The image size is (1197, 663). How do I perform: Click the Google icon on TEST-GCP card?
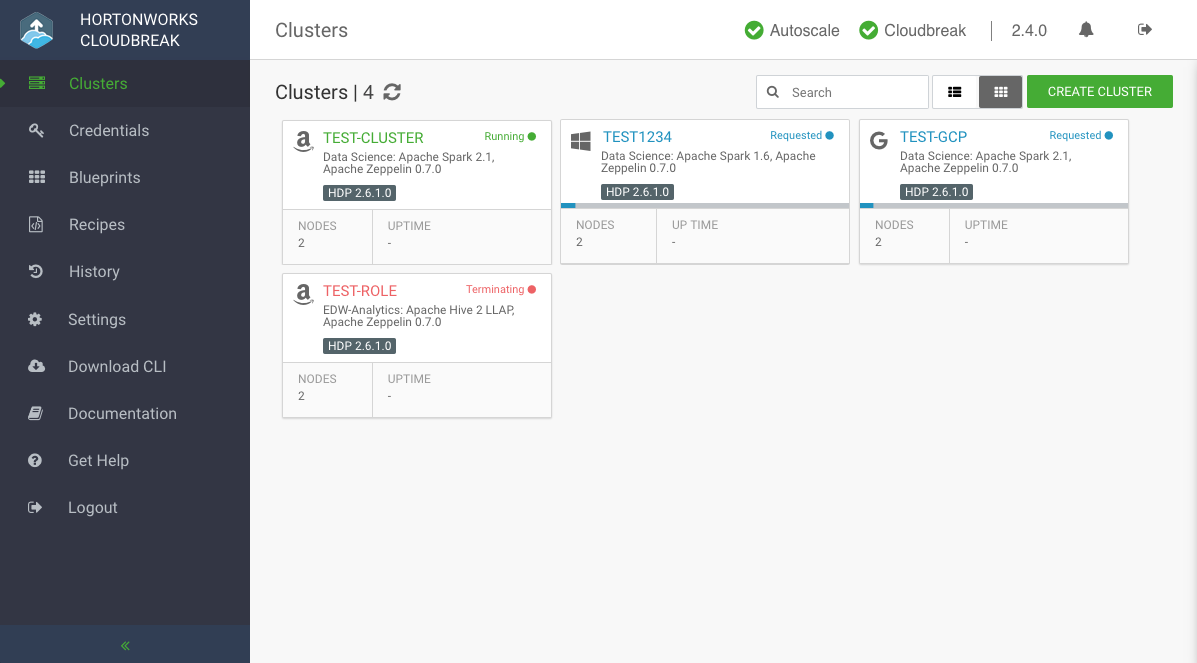tap(879, 141)
